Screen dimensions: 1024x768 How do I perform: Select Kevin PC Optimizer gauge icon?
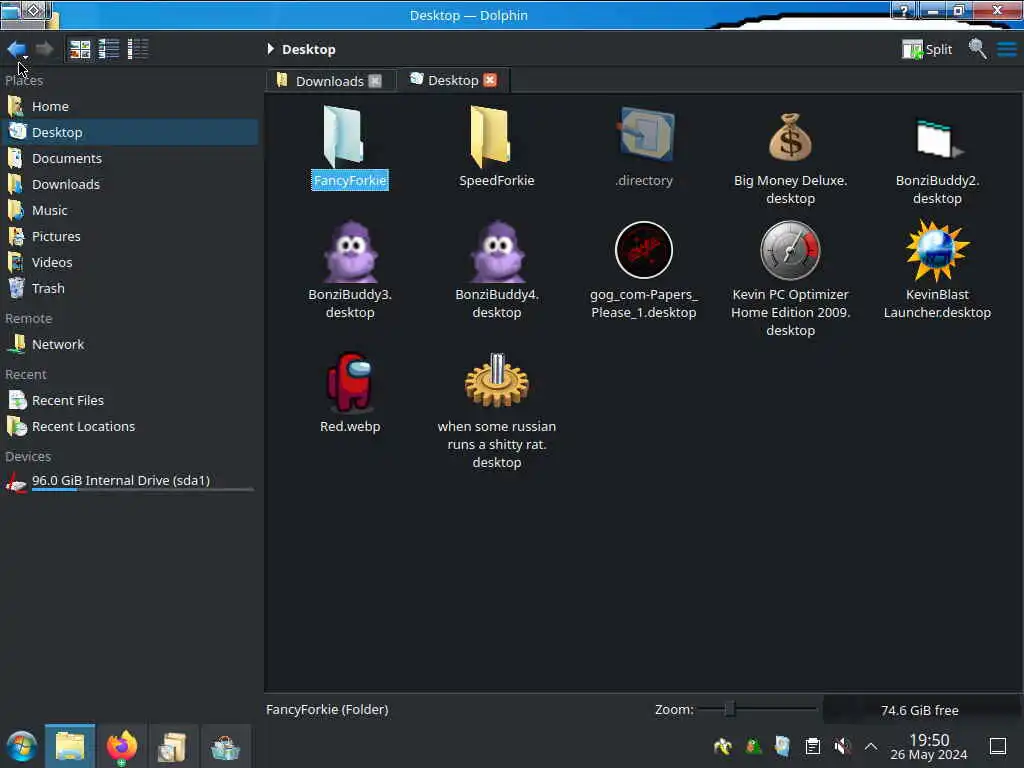(790, 250)
